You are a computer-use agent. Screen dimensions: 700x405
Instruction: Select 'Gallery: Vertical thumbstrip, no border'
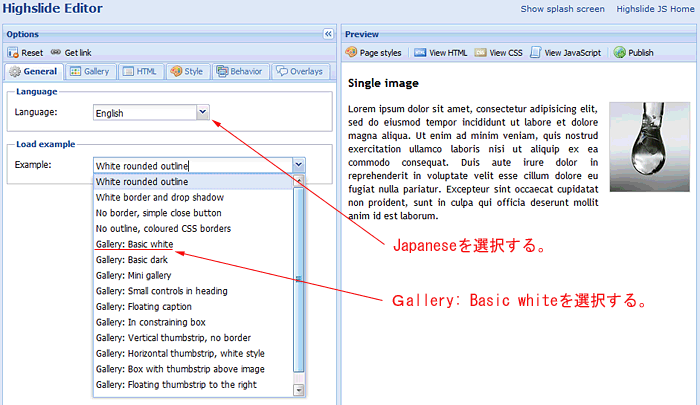pos(193,338)
